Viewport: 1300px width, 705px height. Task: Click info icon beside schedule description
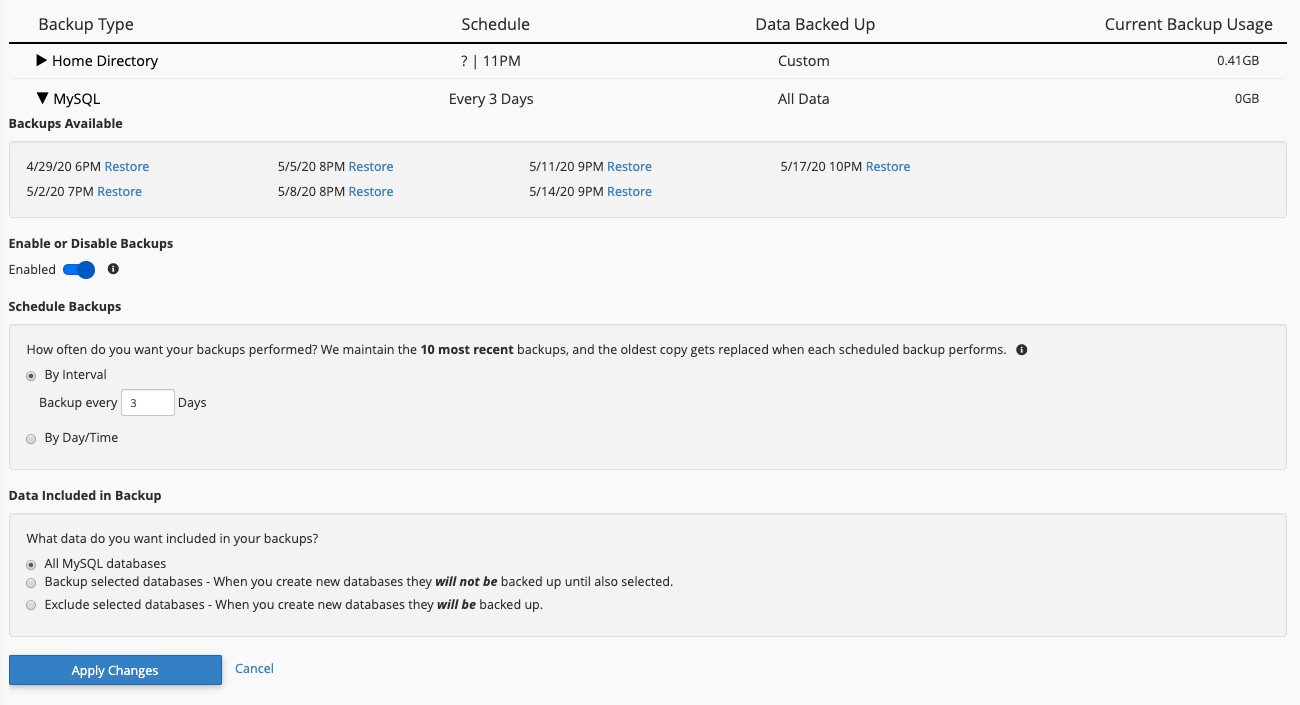pos(1021,350)
